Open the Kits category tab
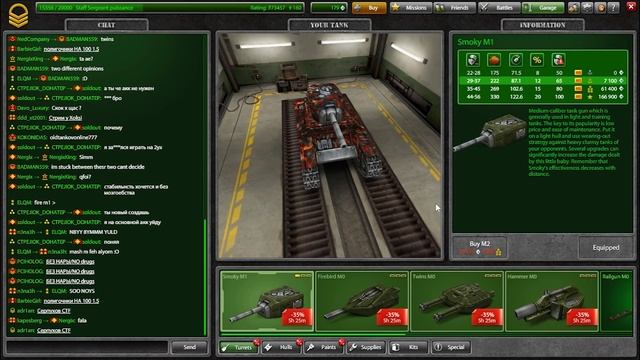The height and width of the screenshot is (360, 640). (408, 347)
